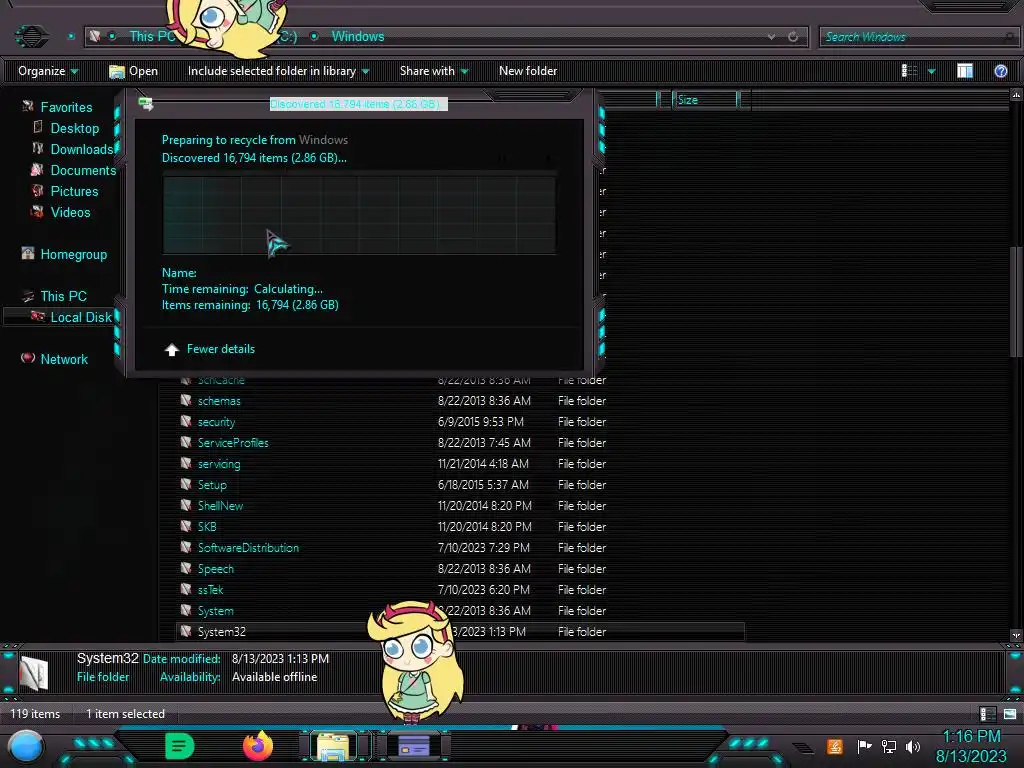Open the green notes app in taskbar

coord(180,746)
